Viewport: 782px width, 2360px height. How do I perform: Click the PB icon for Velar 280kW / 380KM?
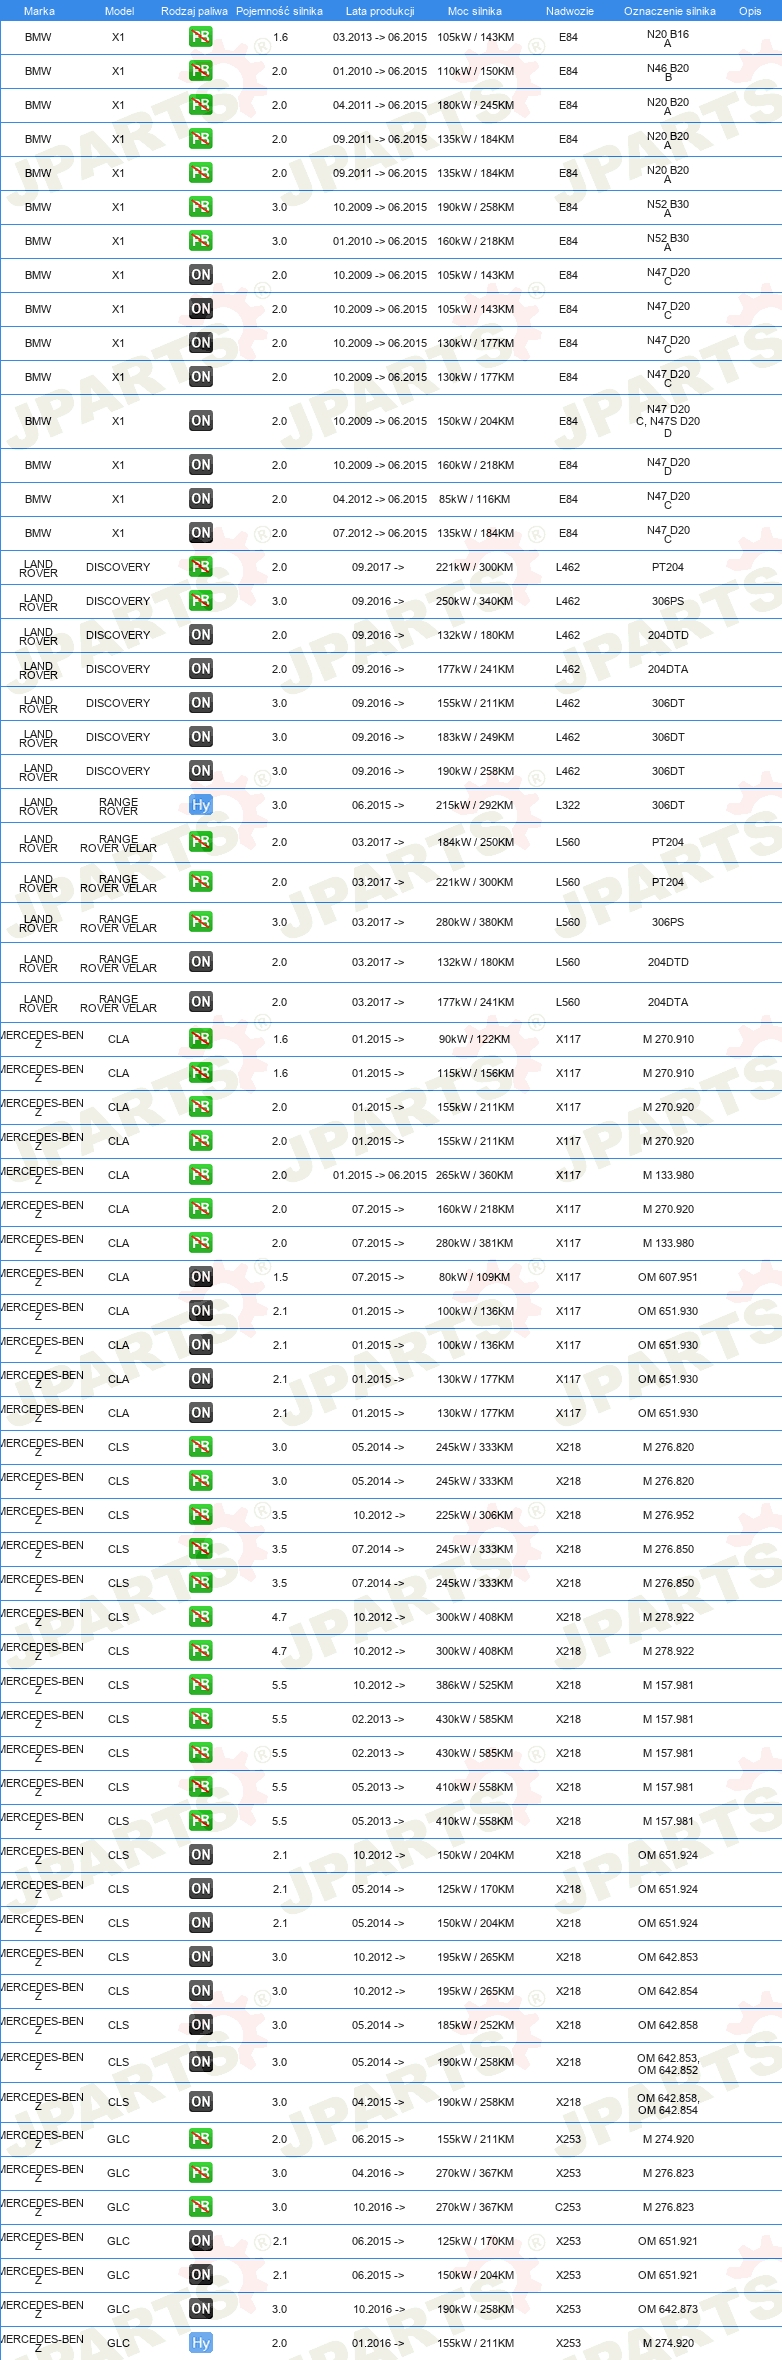pyautogui.click(x=201, y=922)
